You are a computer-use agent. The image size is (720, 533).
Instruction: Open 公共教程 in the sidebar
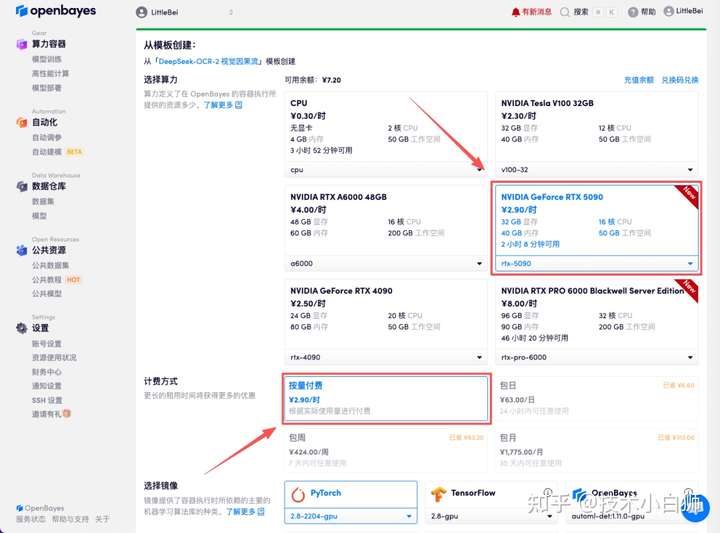(x=46, y=280)
